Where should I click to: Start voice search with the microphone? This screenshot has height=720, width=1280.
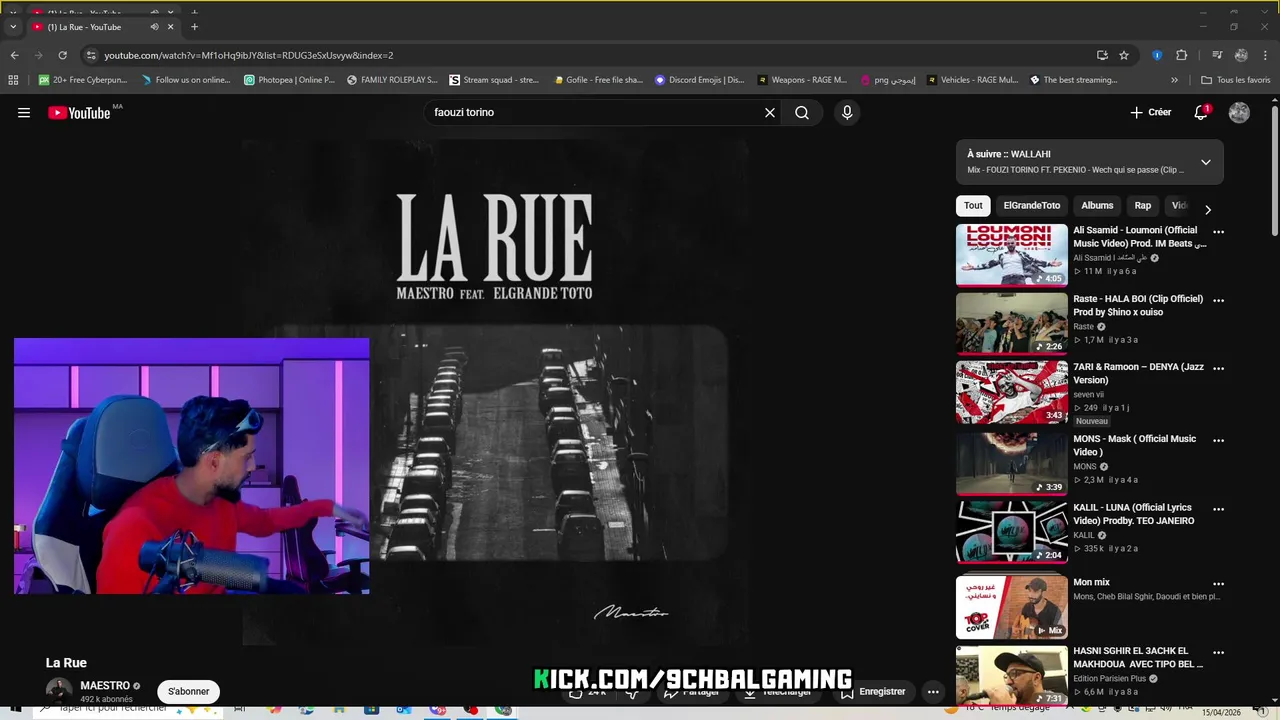[x=847, y=113]
